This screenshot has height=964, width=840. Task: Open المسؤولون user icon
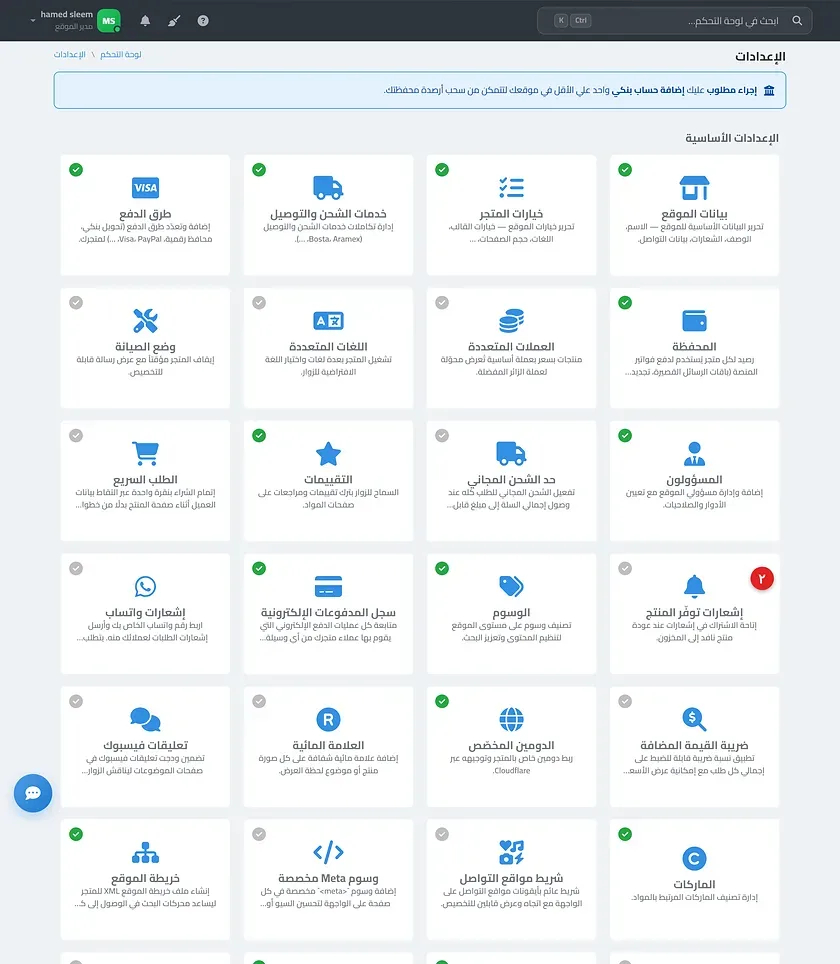click(x=694, y=453)
